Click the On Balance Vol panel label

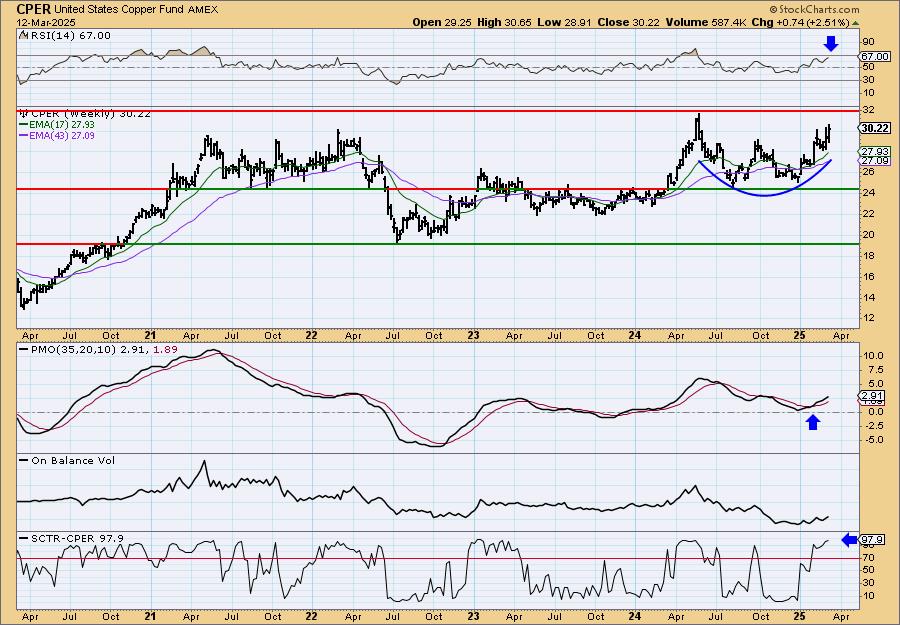[73, 461]
